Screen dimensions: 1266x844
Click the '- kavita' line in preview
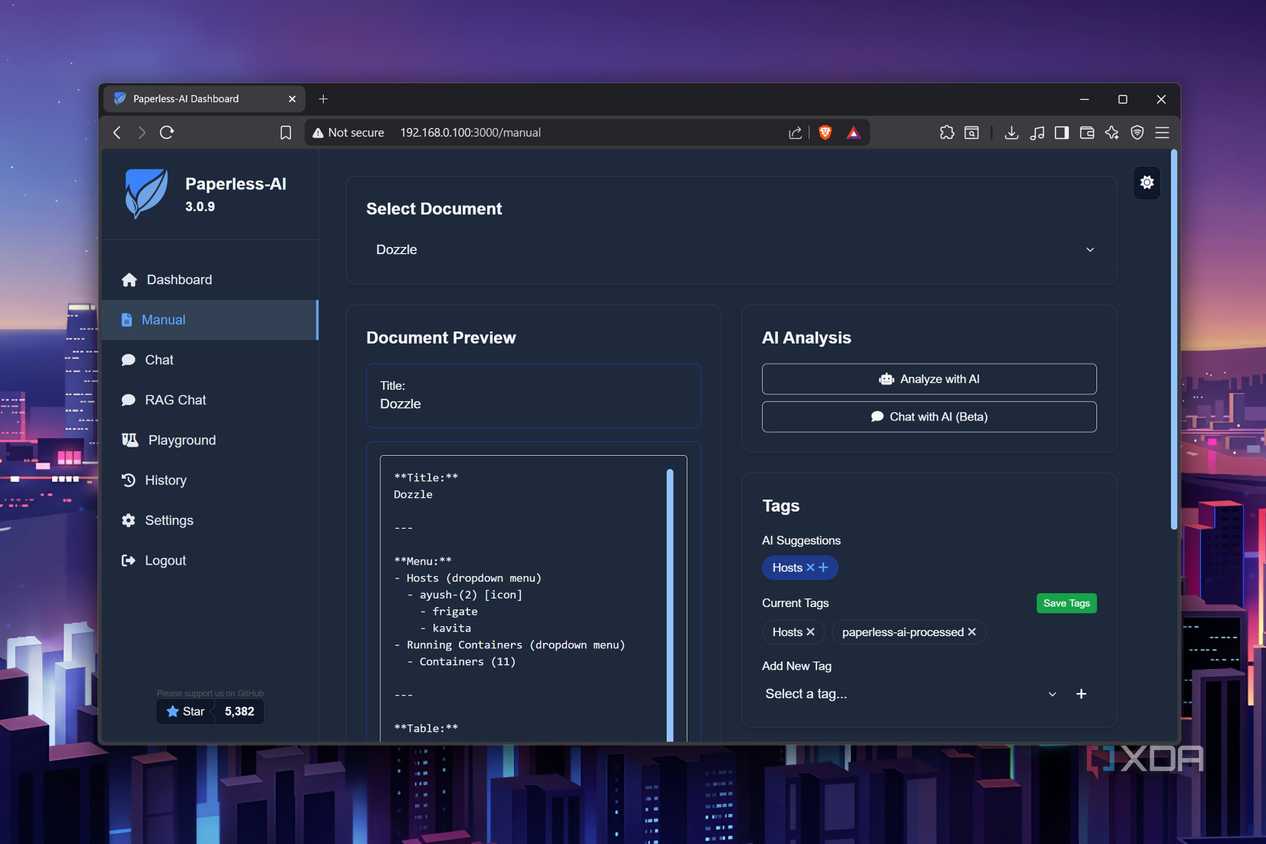[x=445, y=628]
